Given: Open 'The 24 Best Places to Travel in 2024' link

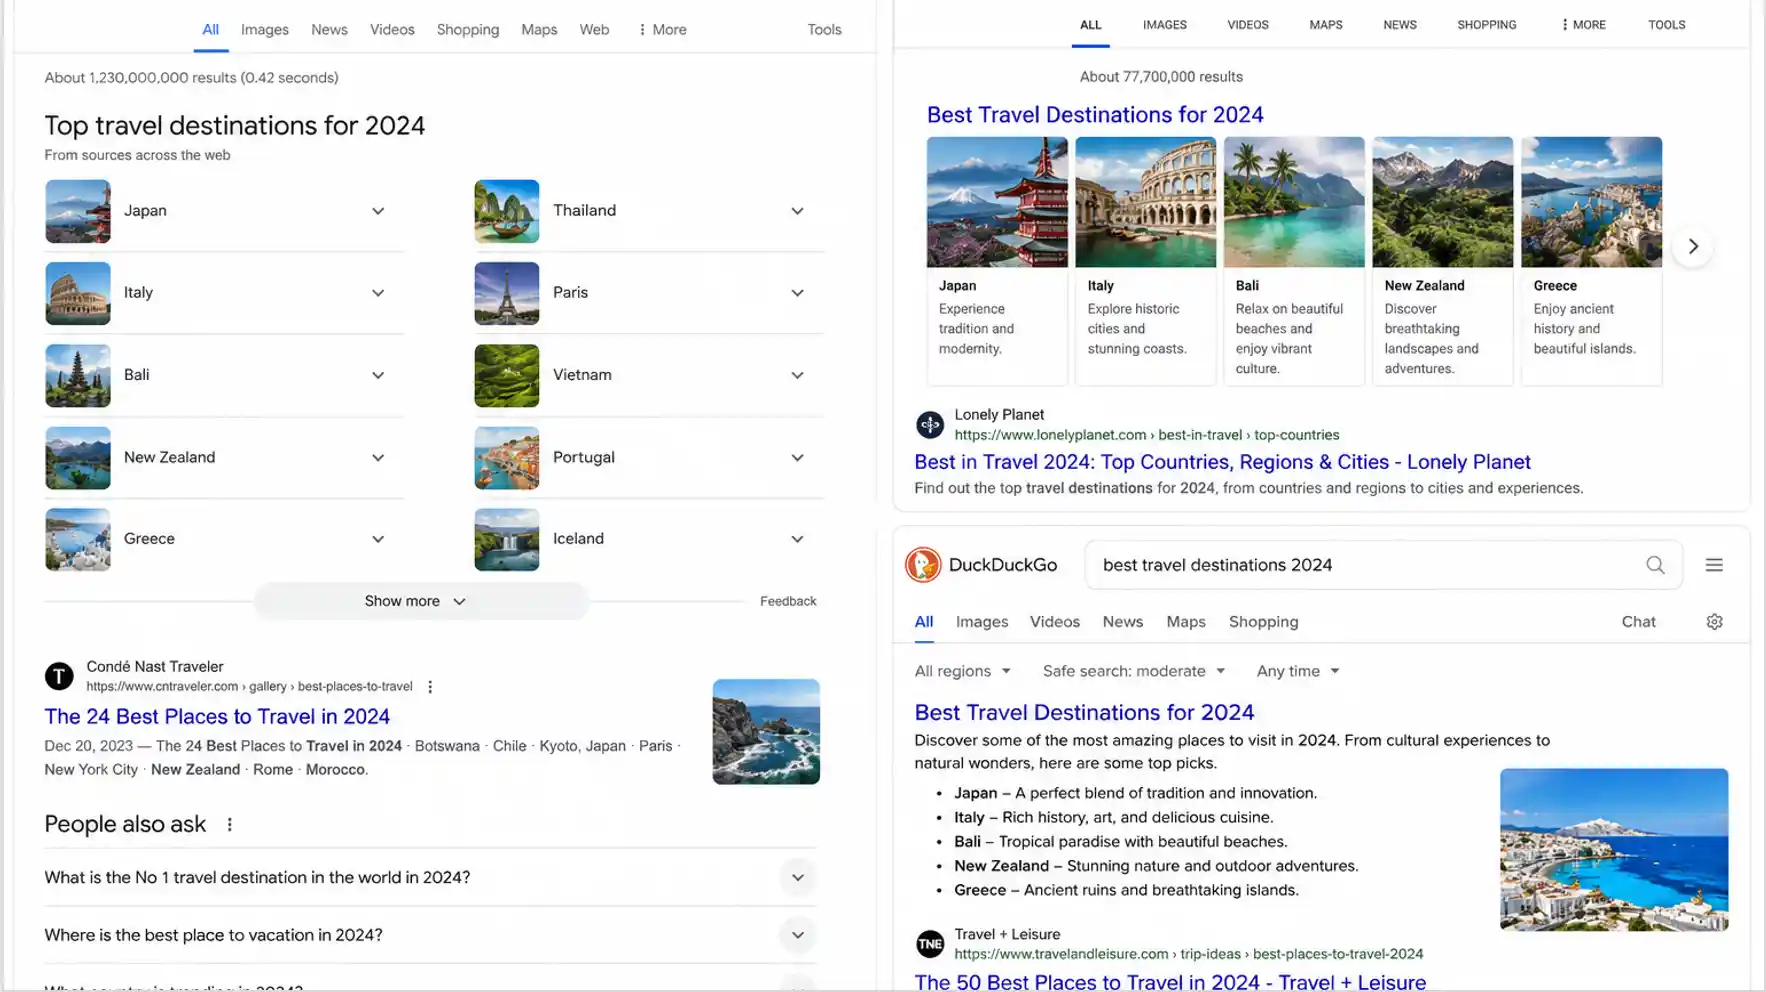Looking at the screenshot, I should tap(217, 716).
